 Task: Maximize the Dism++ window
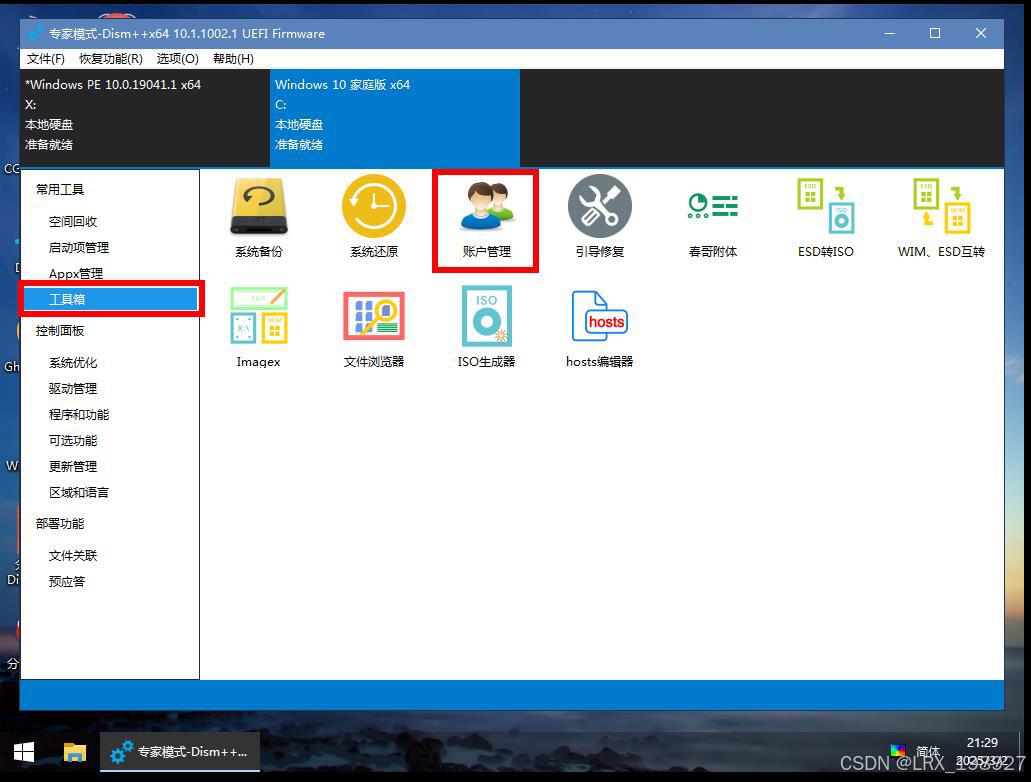tap(934, 34)
